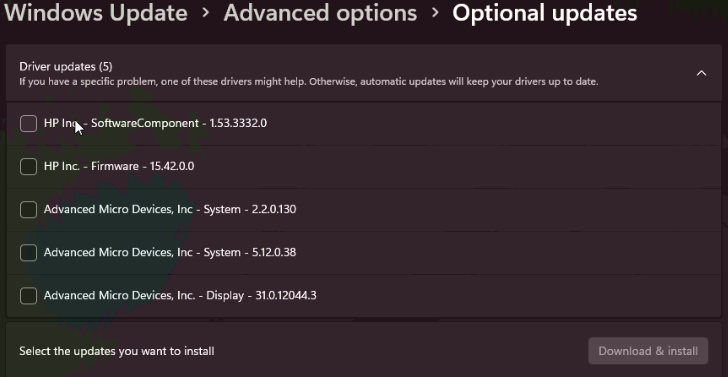Image resolution: width=728 pixels, height=377 pixels.
Task: Mark the AMD Display 31.0.12044.3 checkbox
Action: pos(28,295)
